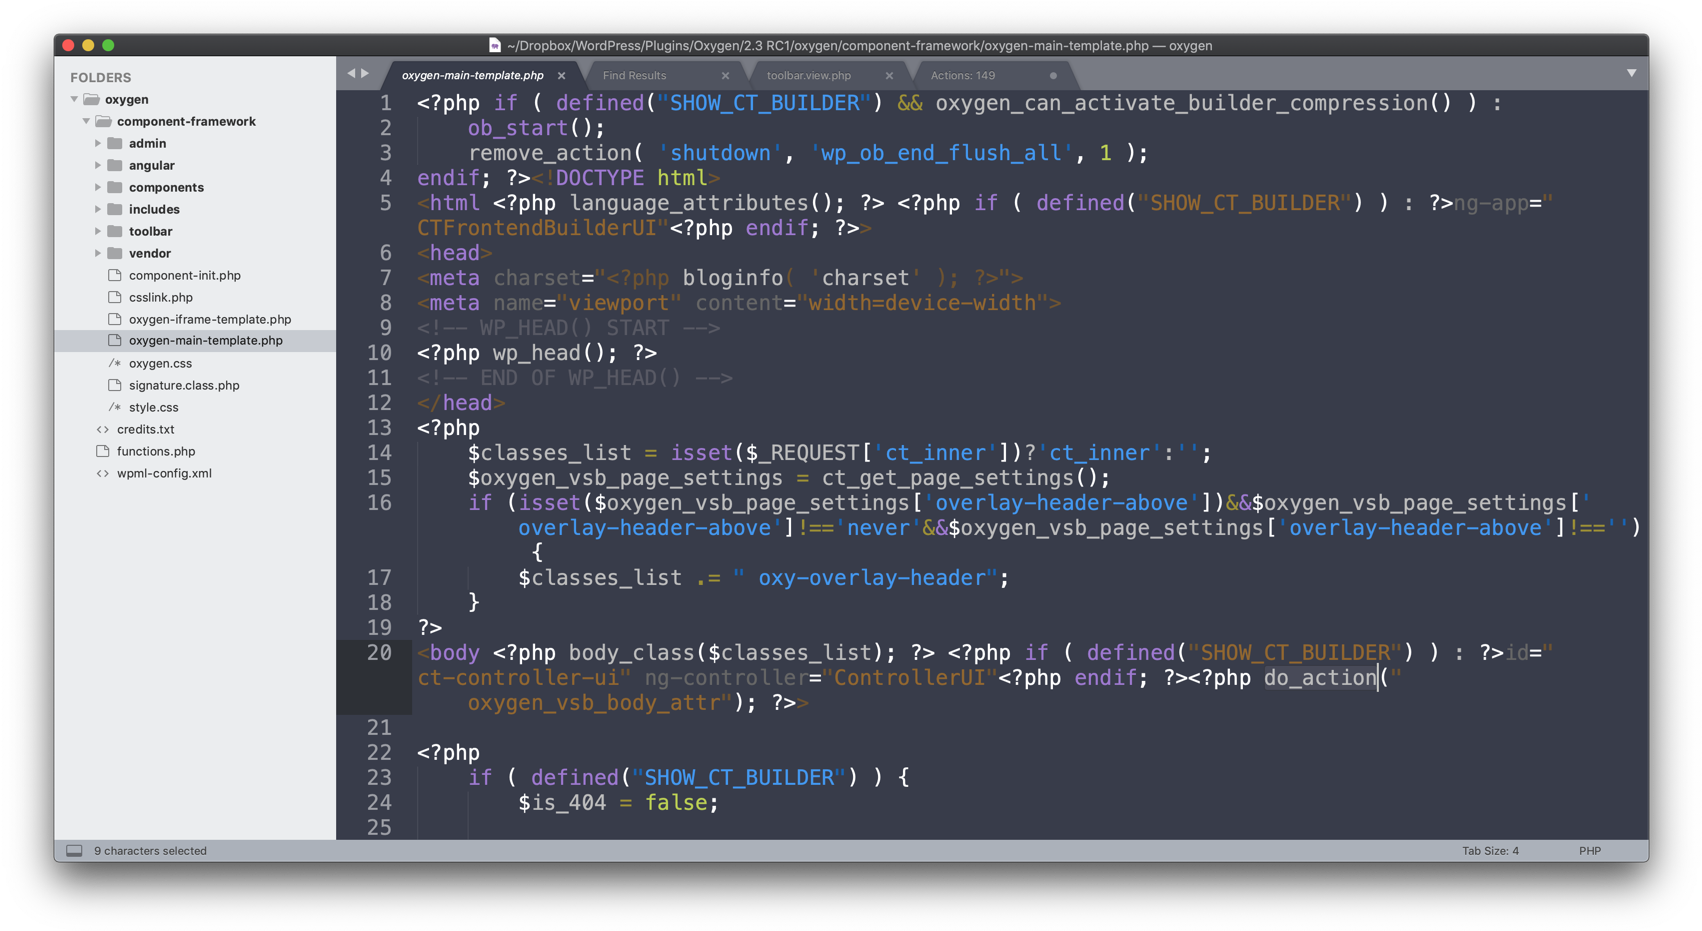This screenshot has width=1702, height=931.
Task: Click file icon beside csslink.php
Action: click(x=115, y=297)
